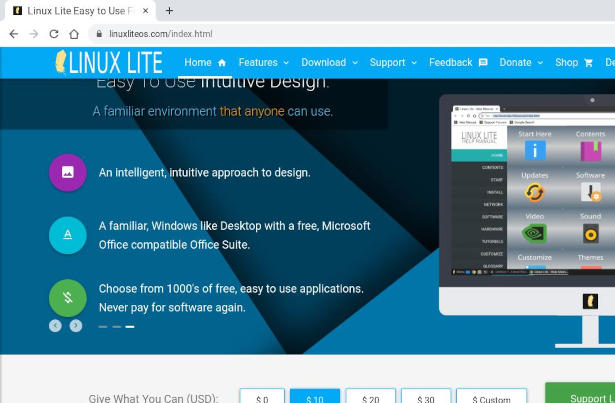Go to next slide with right arrow
Viewport: 615px width, 403px height.
point(76,325)
